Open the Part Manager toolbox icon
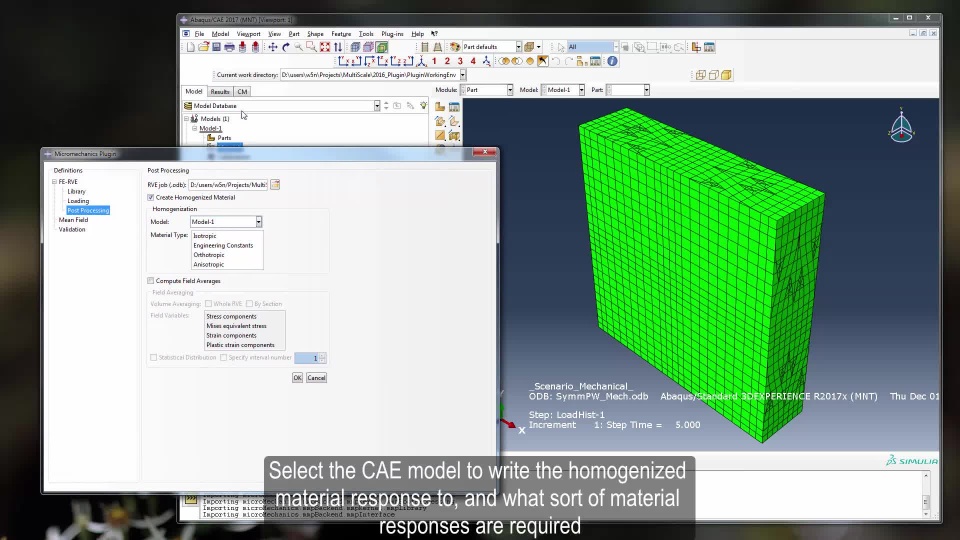This screenshot has height=540, width=960. (454, 107)
